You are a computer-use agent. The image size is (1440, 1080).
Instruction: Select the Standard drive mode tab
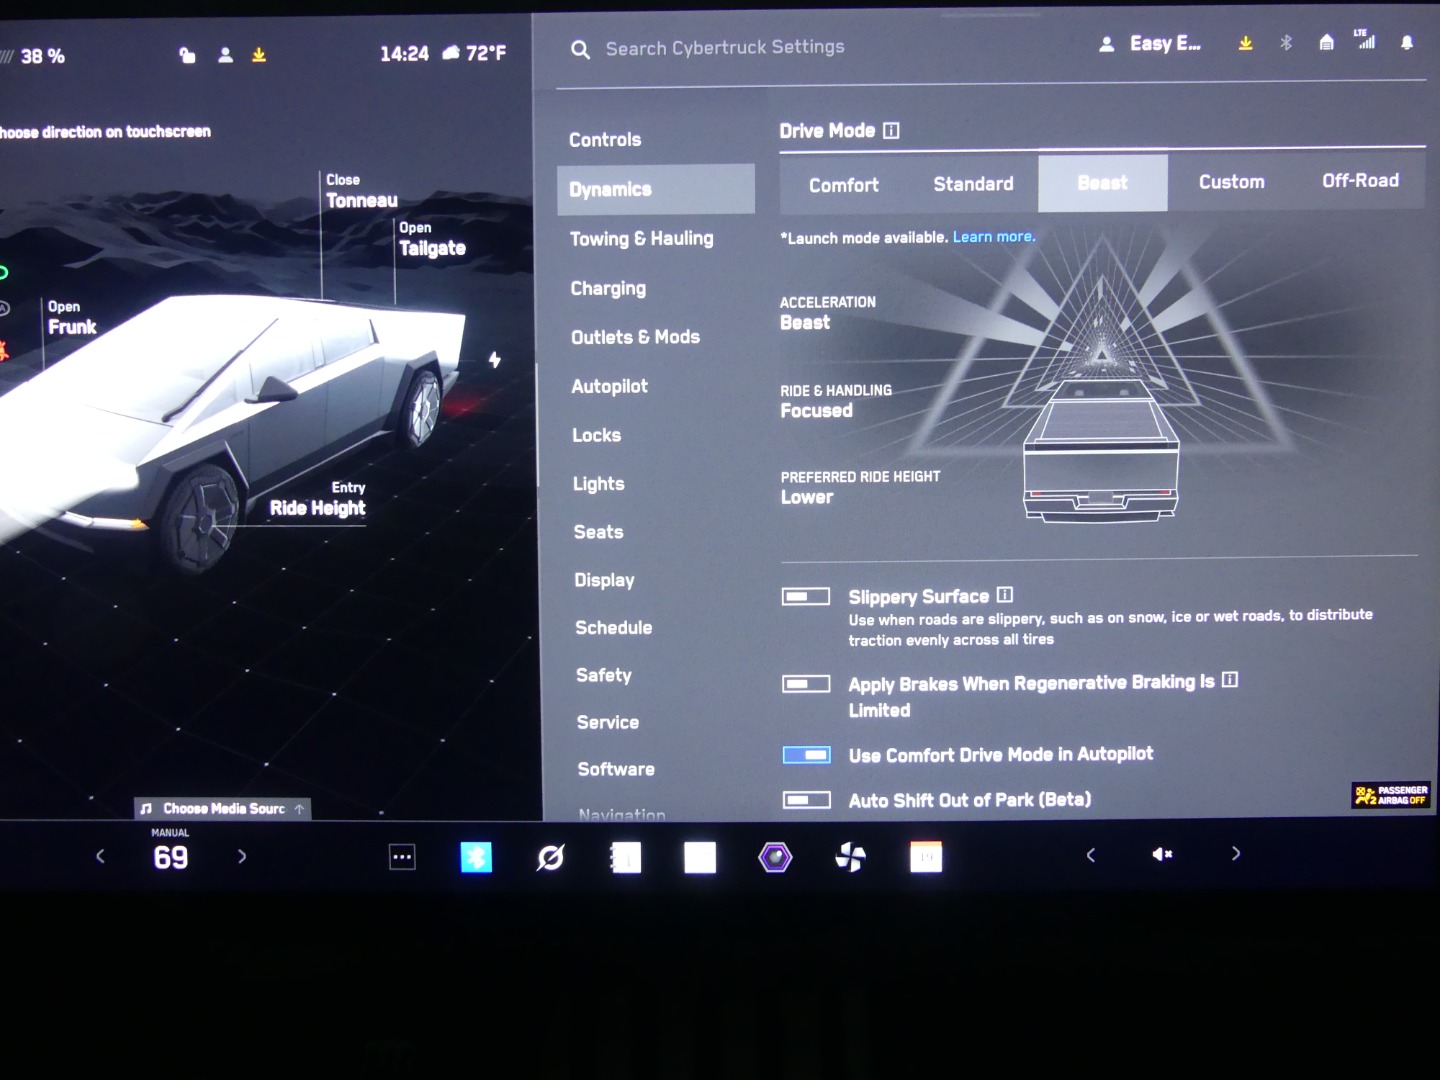973,184
